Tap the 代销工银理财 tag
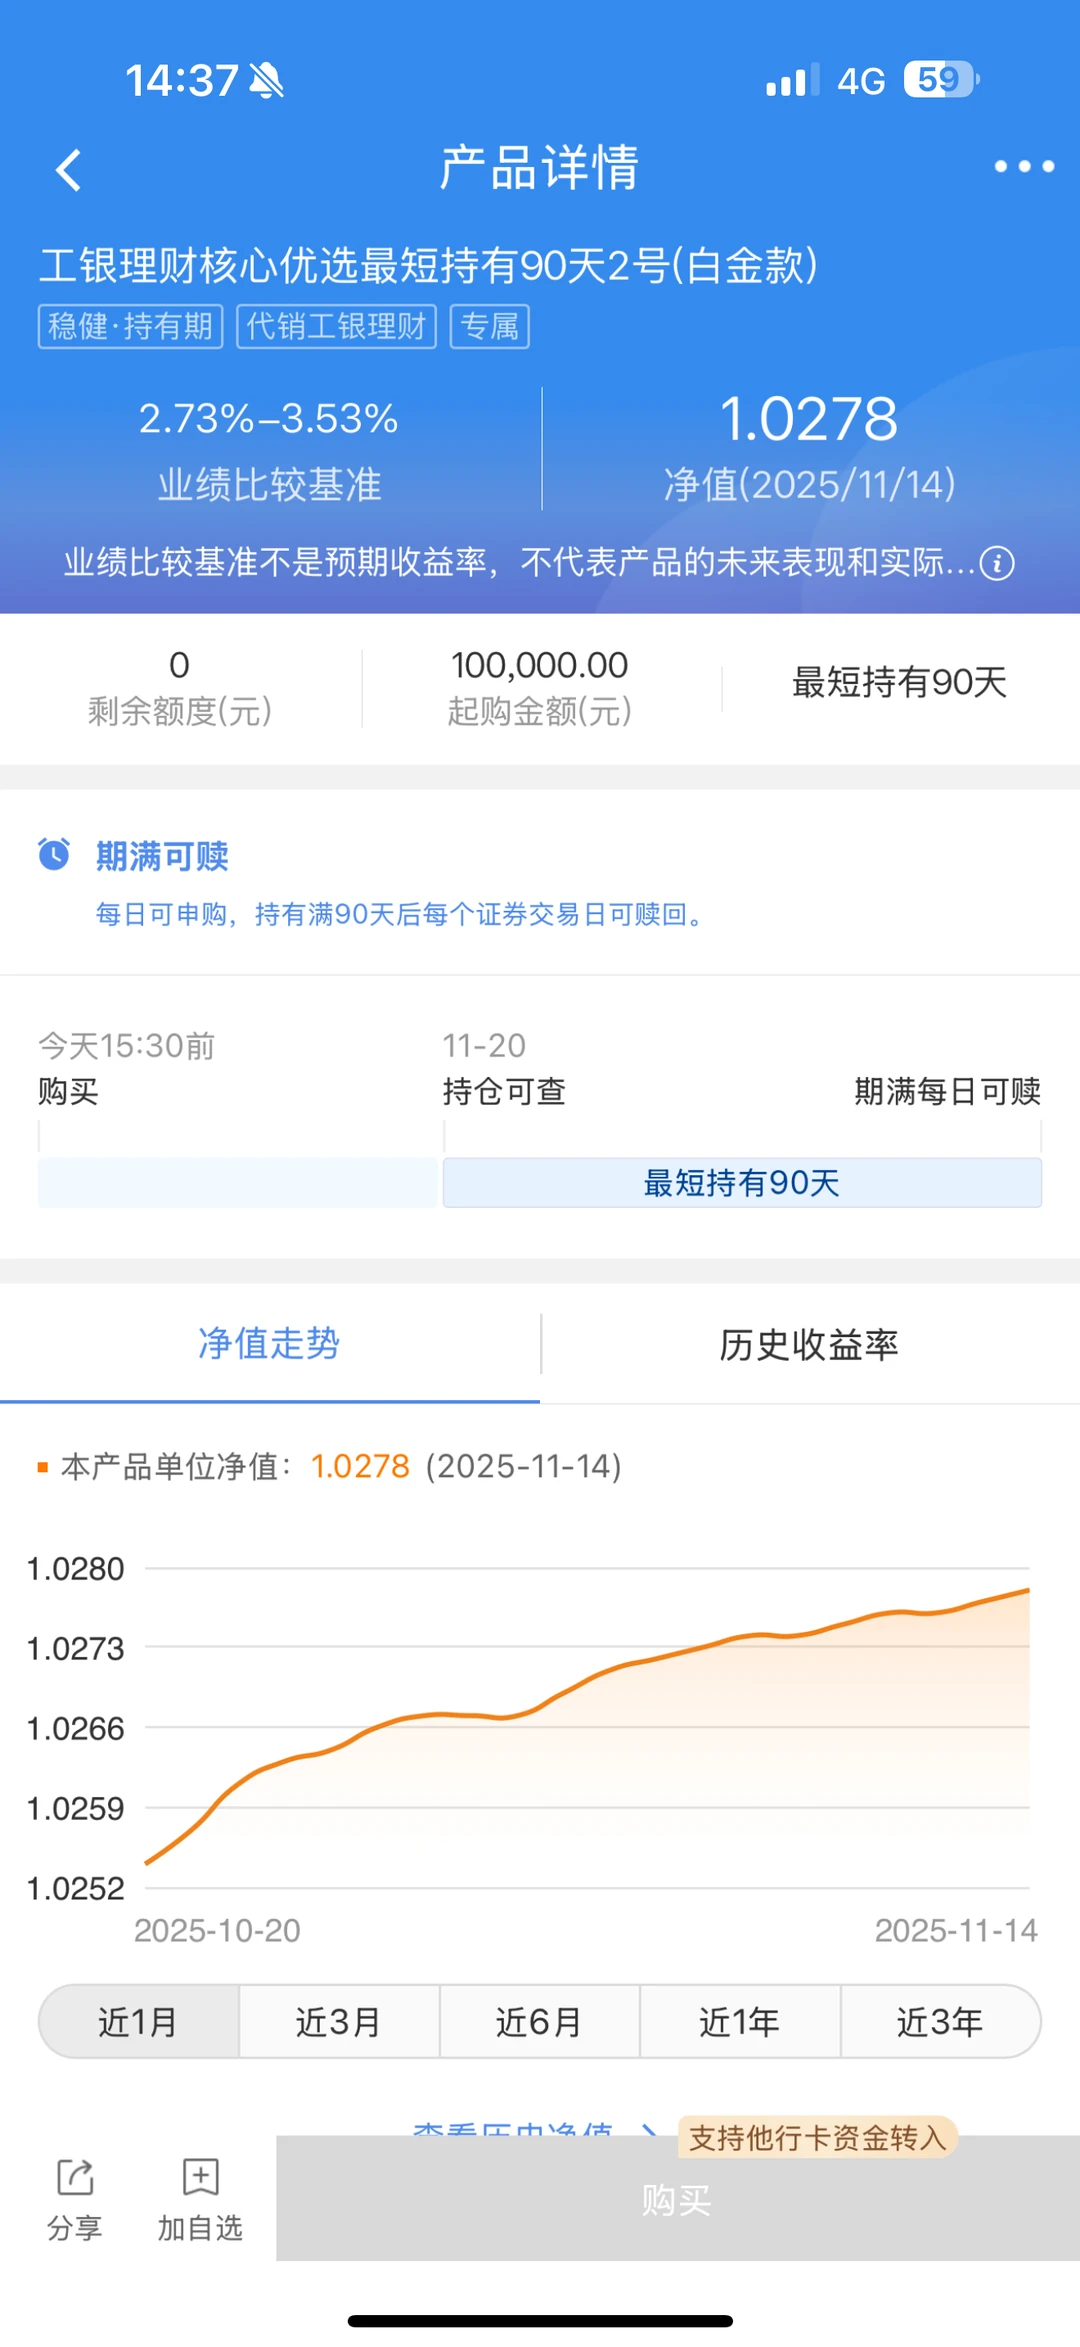1080x2347 pixels. (336, 326)
